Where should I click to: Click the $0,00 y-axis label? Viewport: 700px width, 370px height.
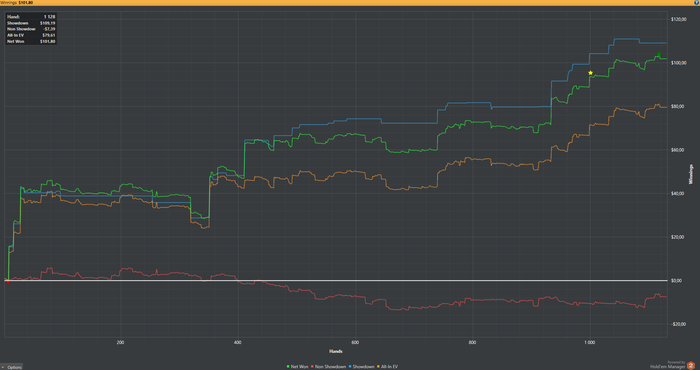coord(676,281)
